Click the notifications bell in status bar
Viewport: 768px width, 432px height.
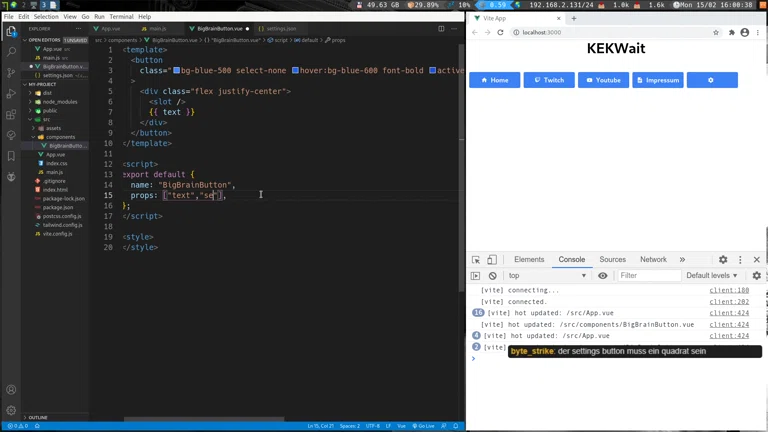tap(456, 426)
